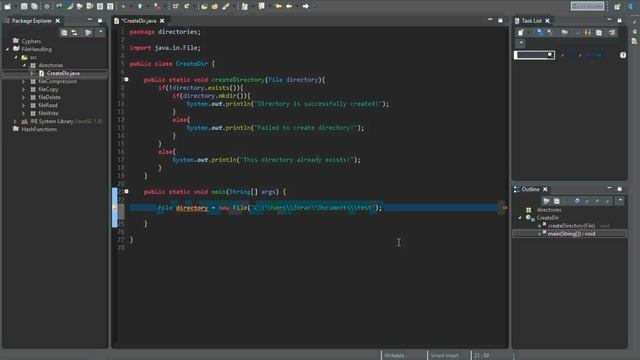Viewport: 640px width, 360px height.
Task: Click the Writable status bar entry
Action: tap(394, 356)
